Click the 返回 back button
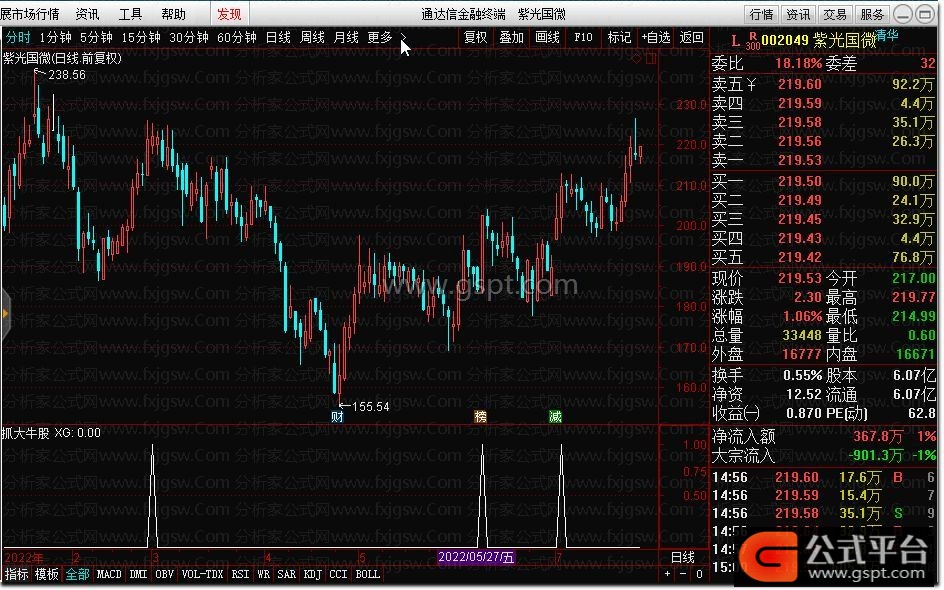This screenshot has width=944, height=590. click(691, 37)
